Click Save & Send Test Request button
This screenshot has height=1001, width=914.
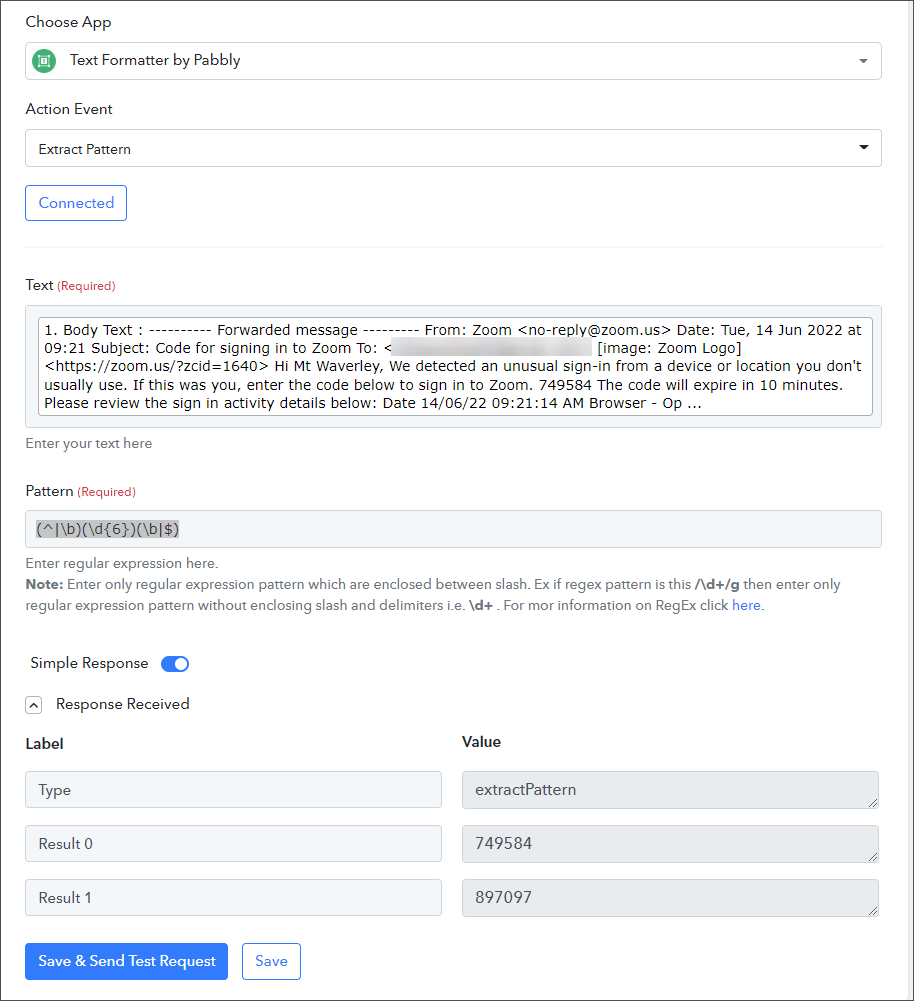click(126, 961)
